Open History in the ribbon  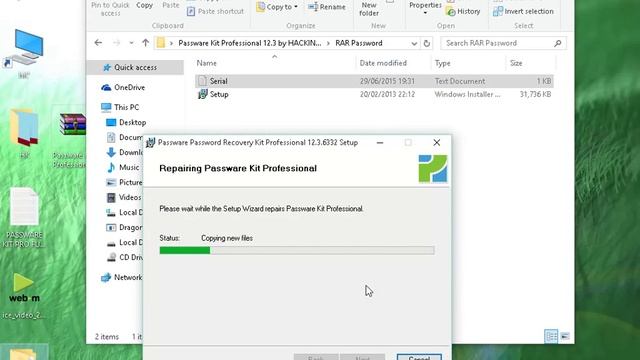tap(463, 11)
